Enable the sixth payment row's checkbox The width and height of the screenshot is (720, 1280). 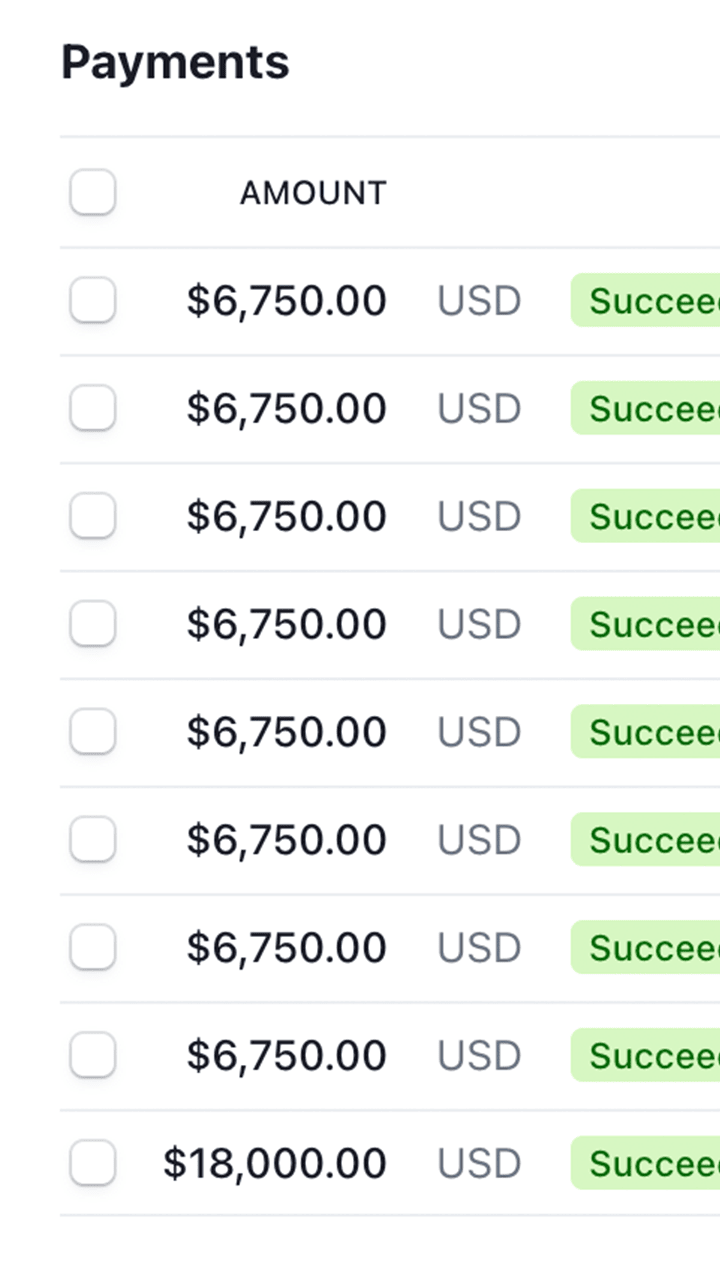(x=93, y=840)
